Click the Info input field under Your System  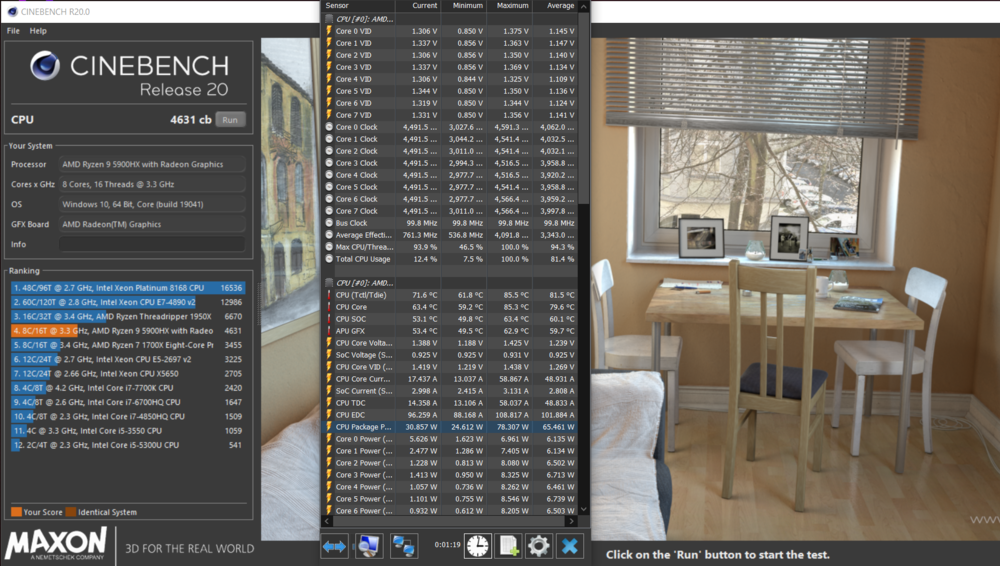(150, 244)
